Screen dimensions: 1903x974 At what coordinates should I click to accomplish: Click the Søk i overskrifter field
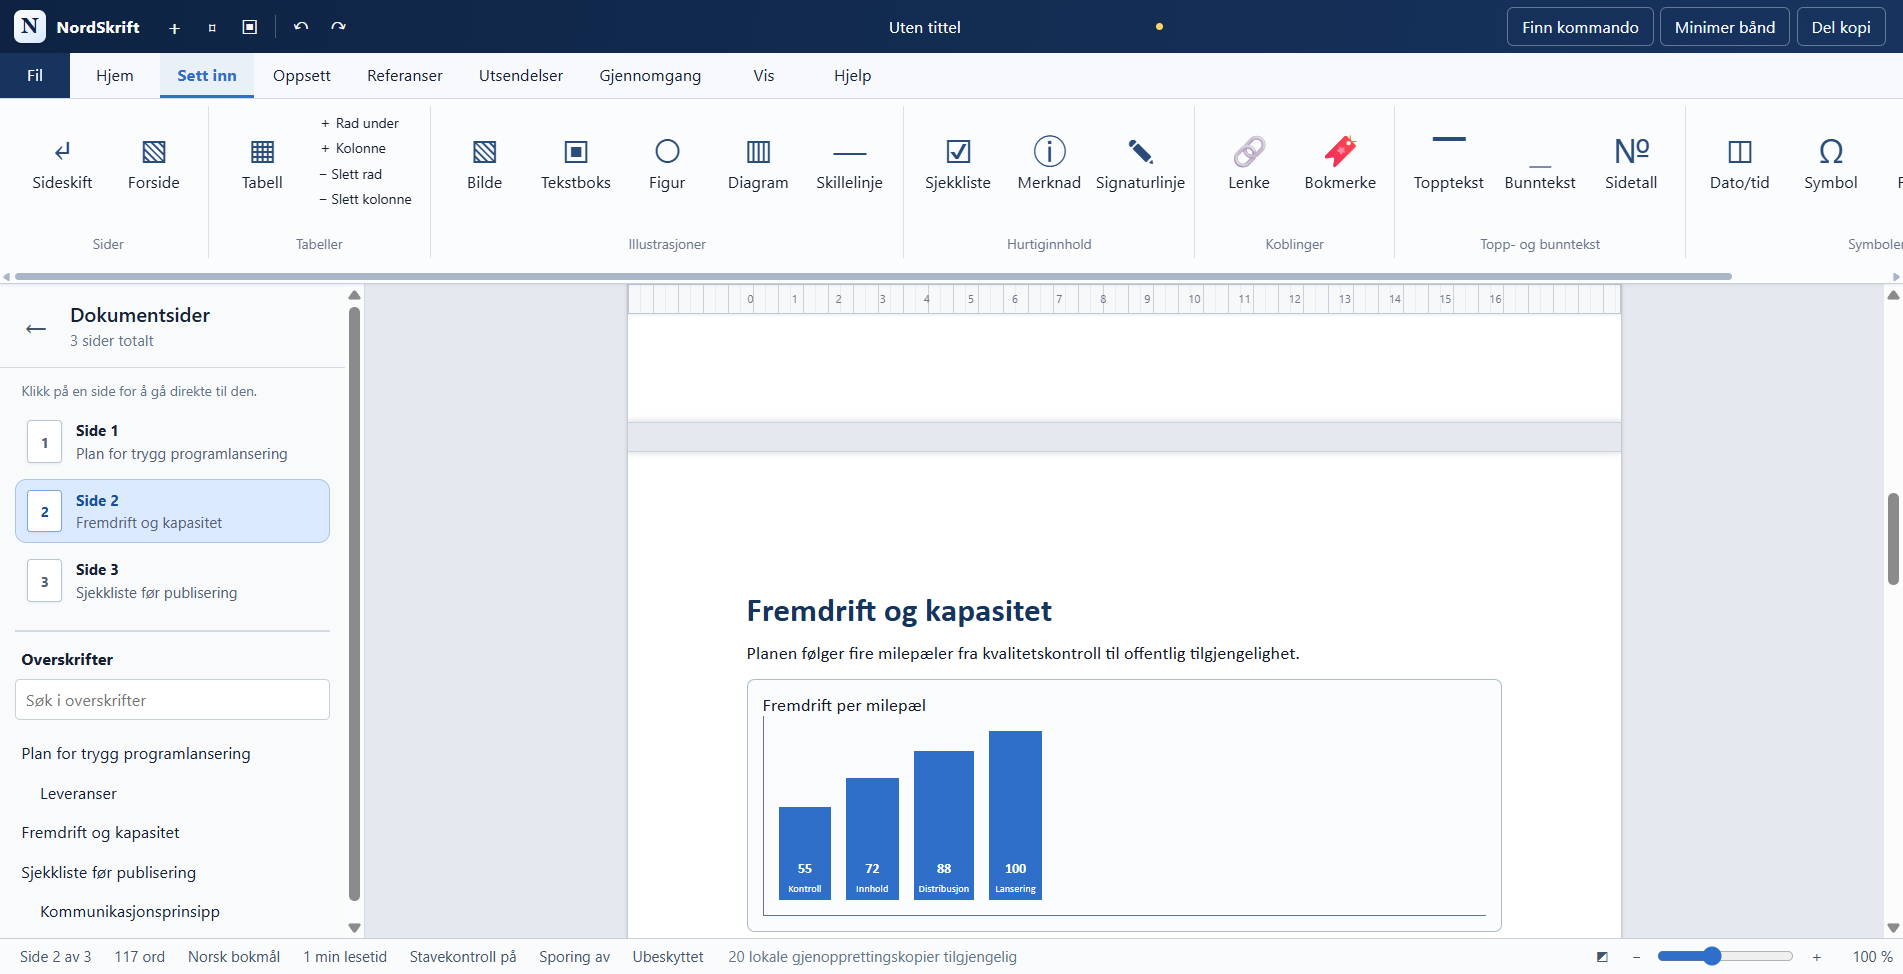tap(172, 700)
